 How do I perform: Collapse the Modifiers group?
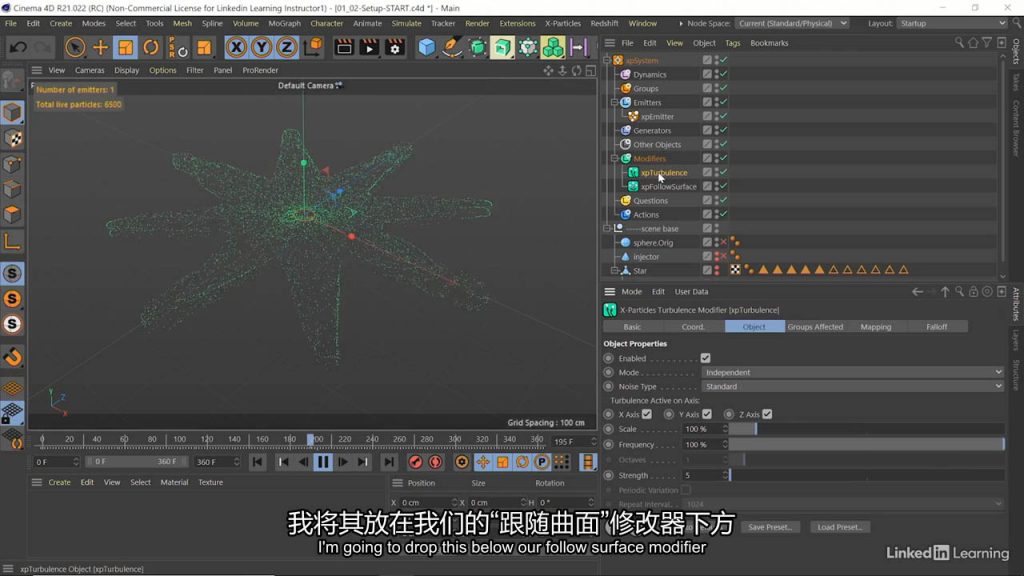click(x=615, y=159)
